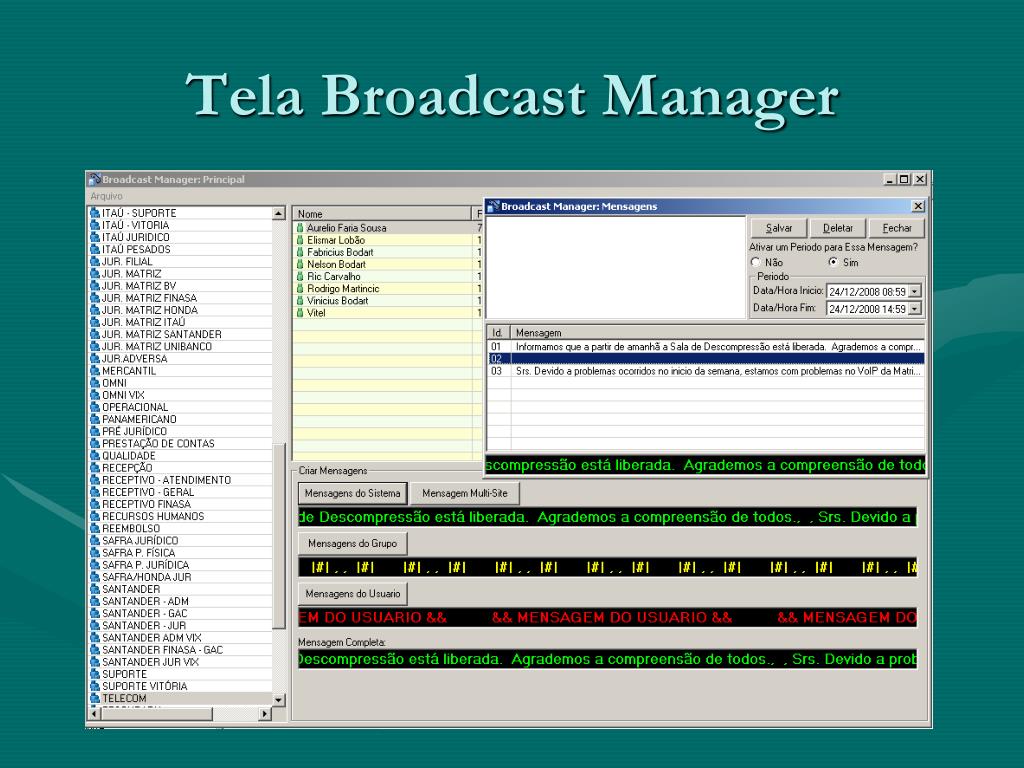Click the Id. column header
The width and height of the screenshot is (1024, 768).
click(499, 332)
